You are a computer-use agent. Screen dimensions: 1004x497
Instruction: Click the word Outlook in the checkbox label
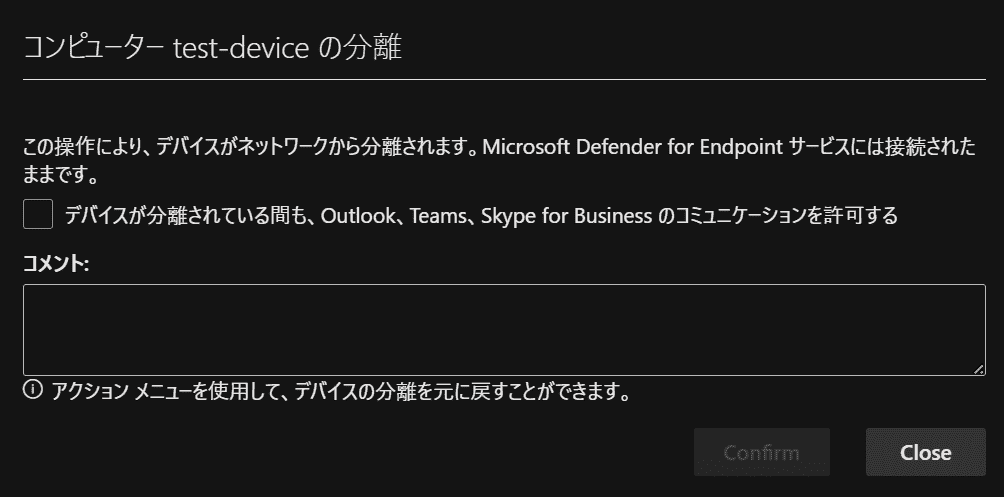[x=358, y=215]
